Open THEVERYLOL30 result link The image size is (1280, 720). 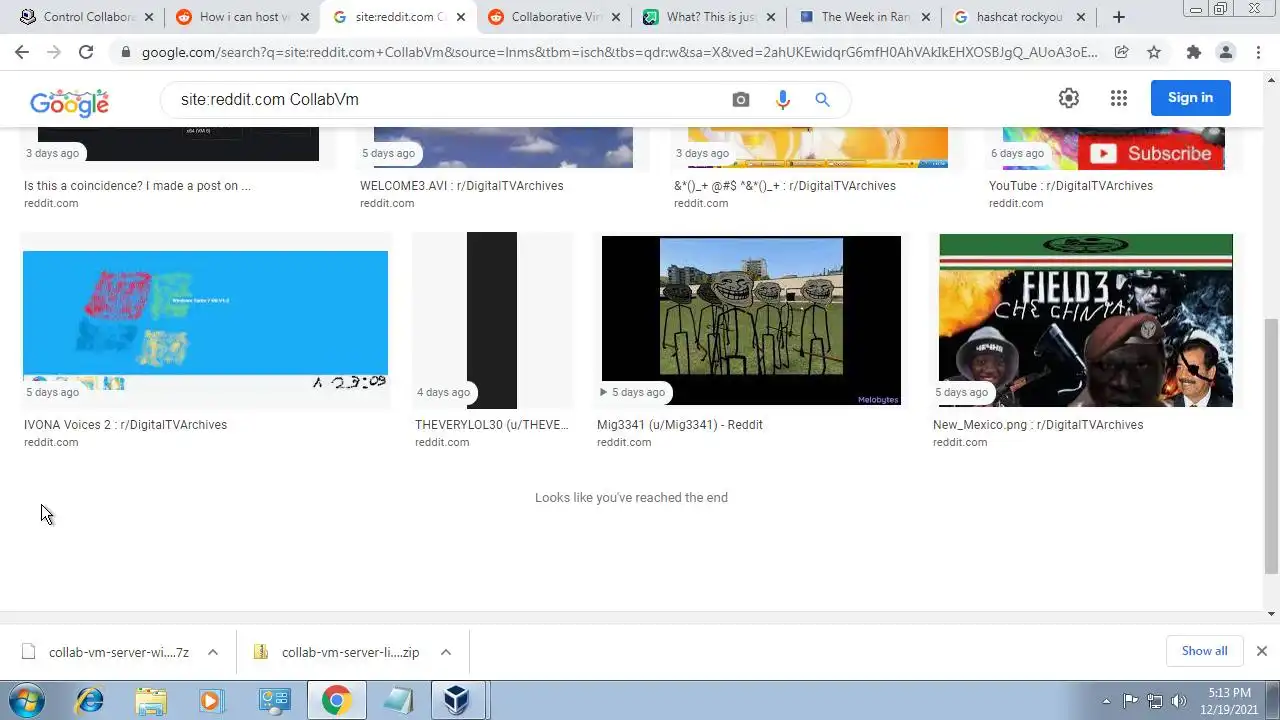click(491, 425)
